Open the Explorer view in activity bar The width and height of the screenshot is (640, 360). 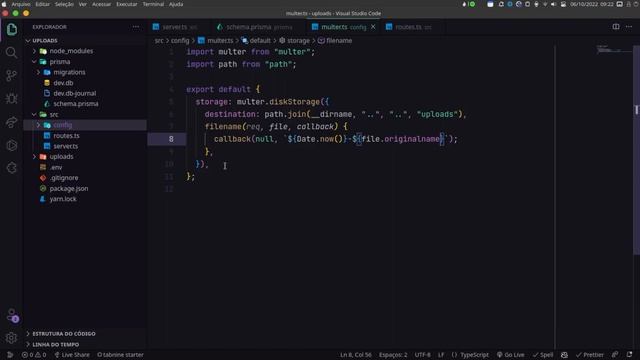point(11,29)
